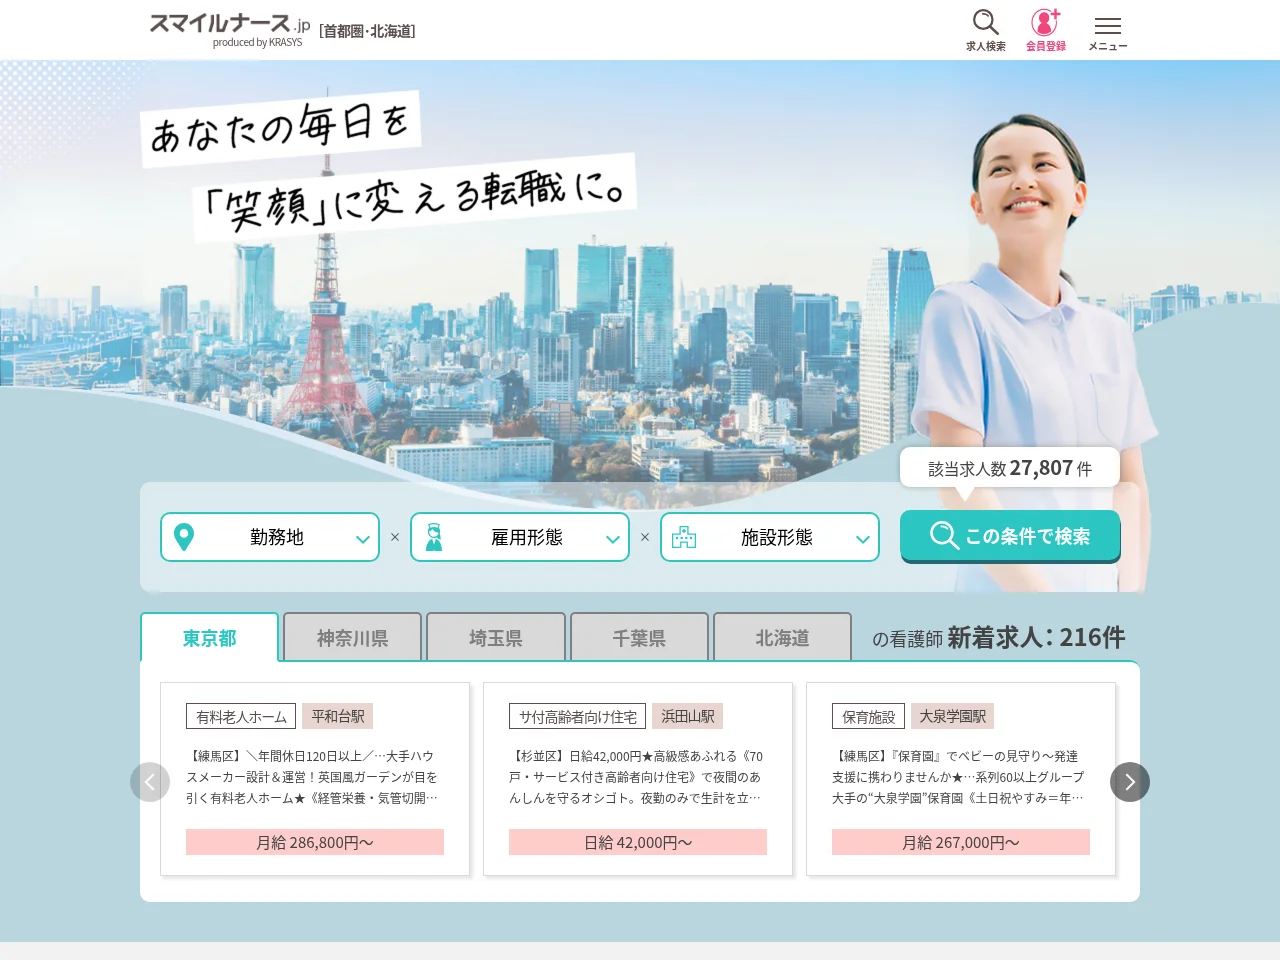This screenshot has height=960, width=1280.
Task: Click the 勤務地 dropdown chevron
Action: click(x=362, y=539)
